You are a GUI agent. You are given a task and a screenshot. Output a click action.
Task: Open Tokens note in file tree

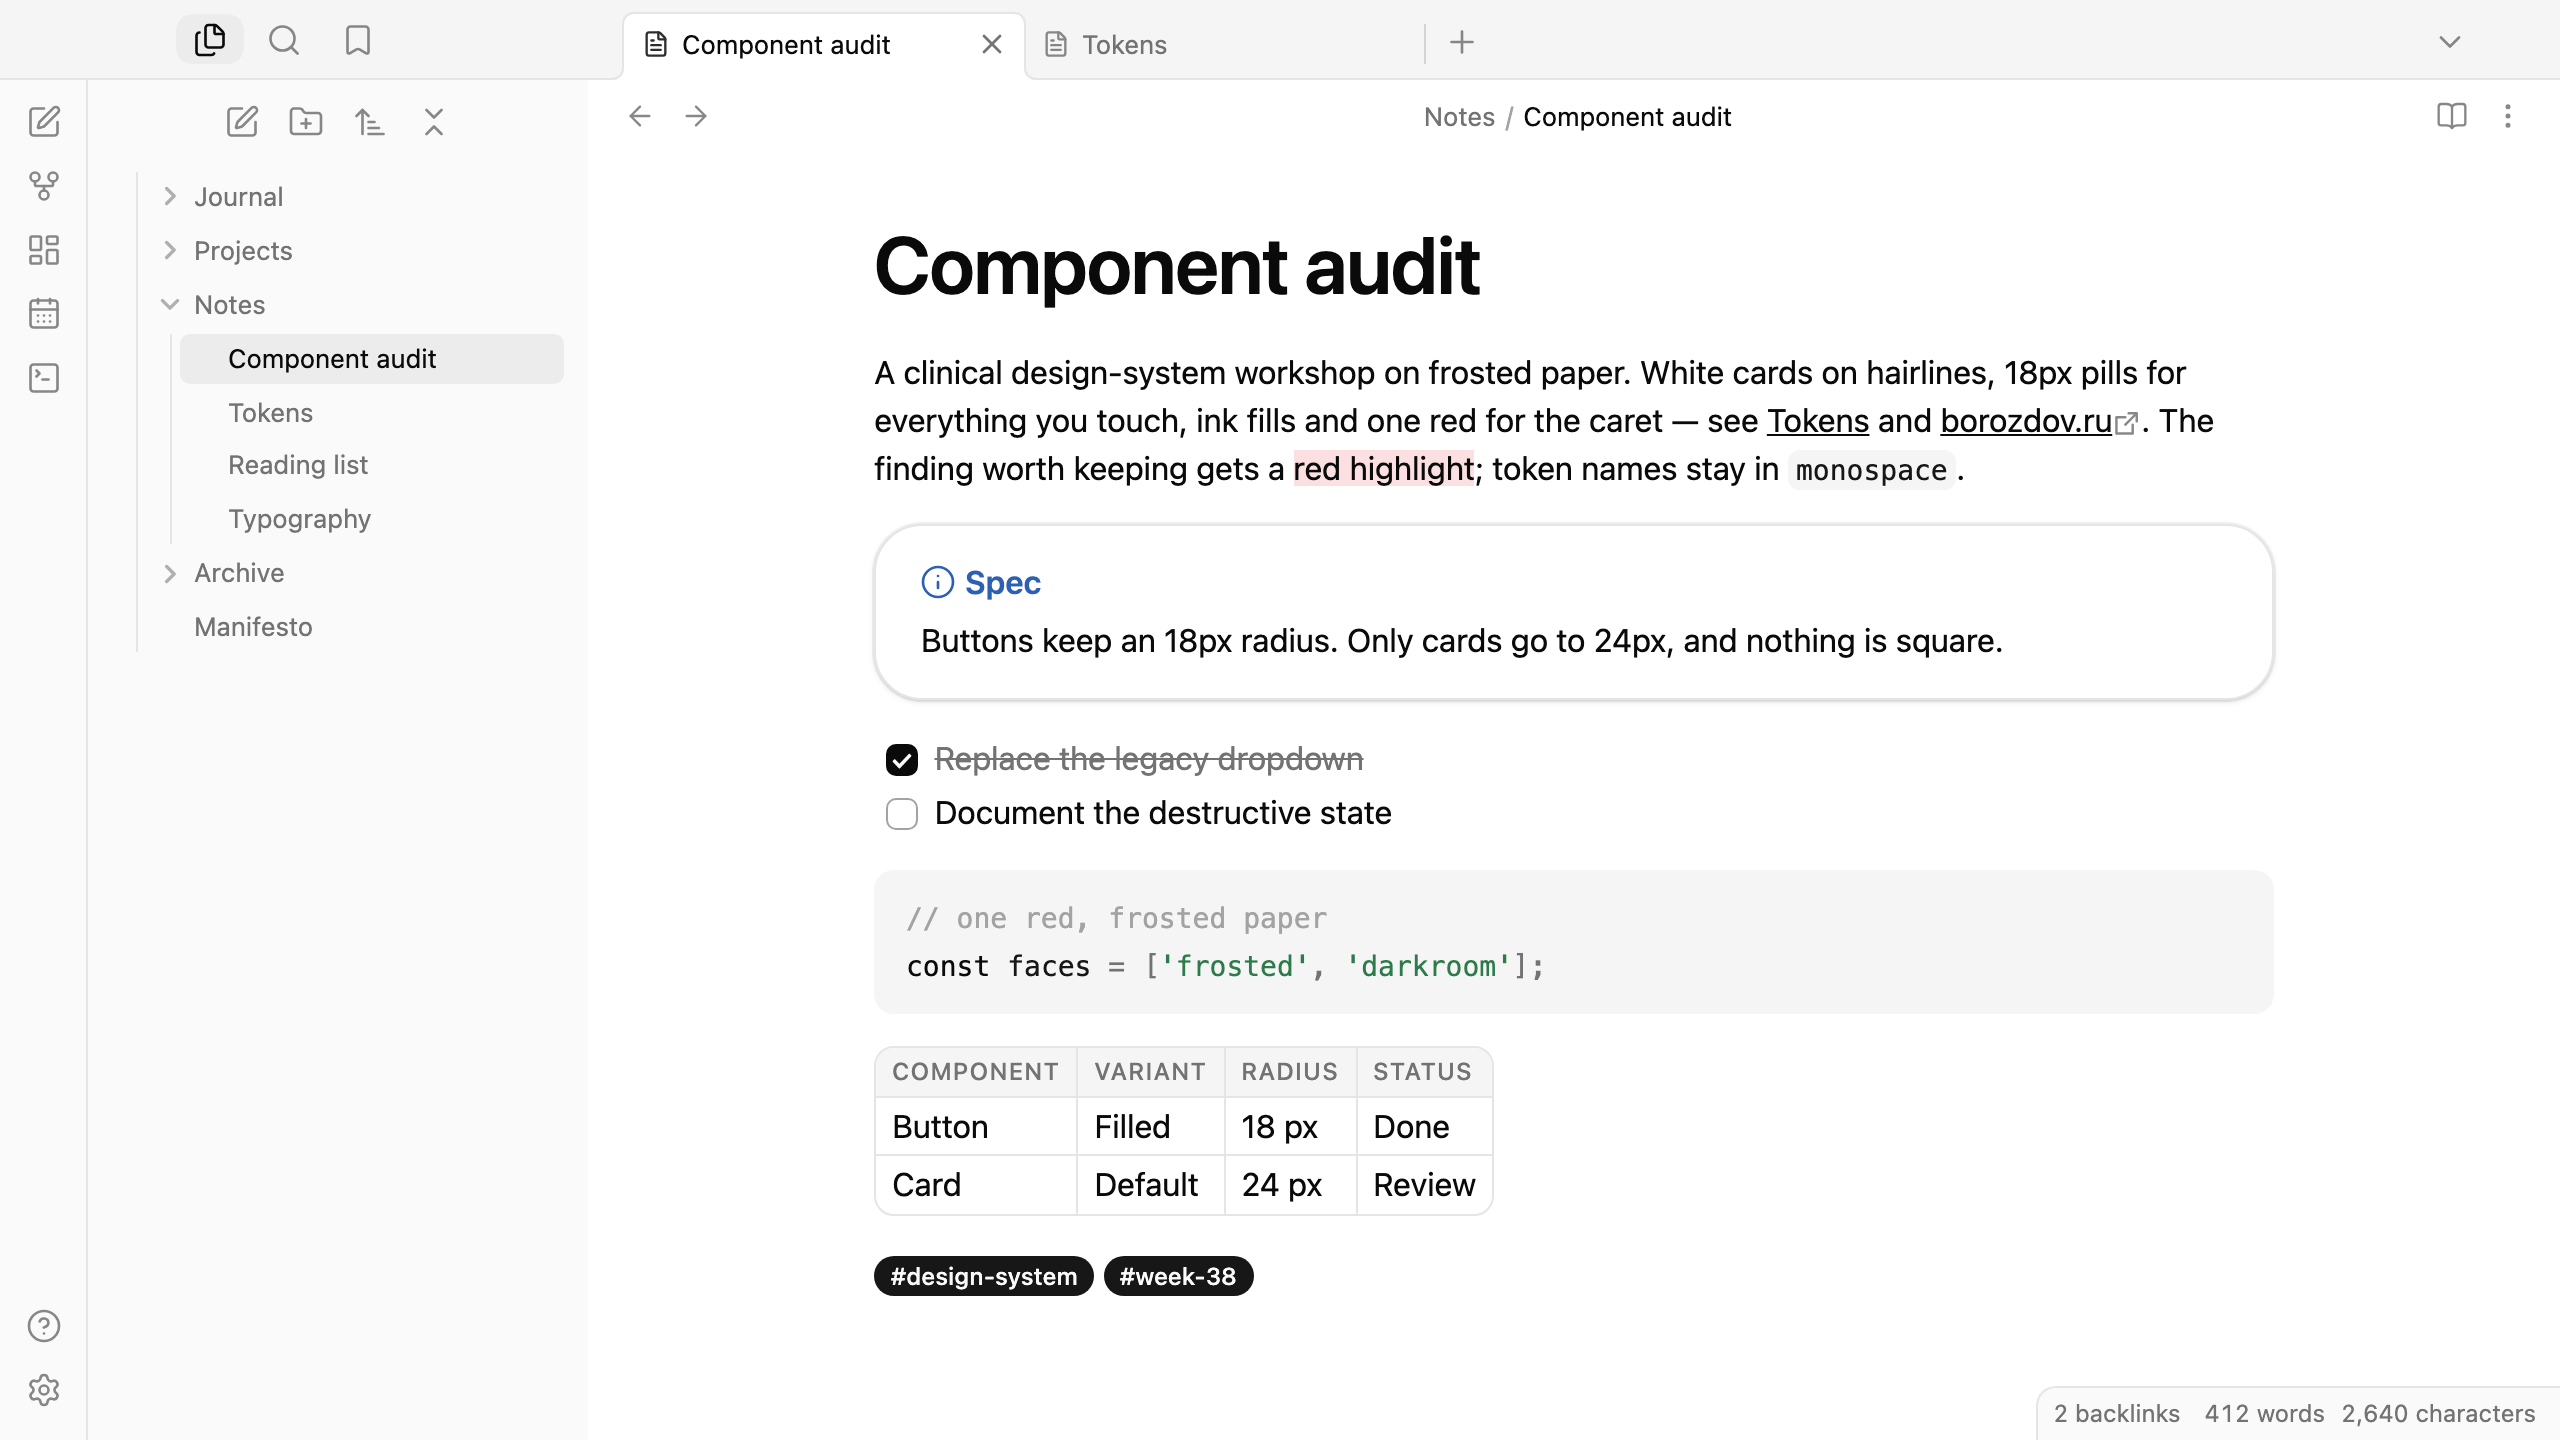[372, 413]
